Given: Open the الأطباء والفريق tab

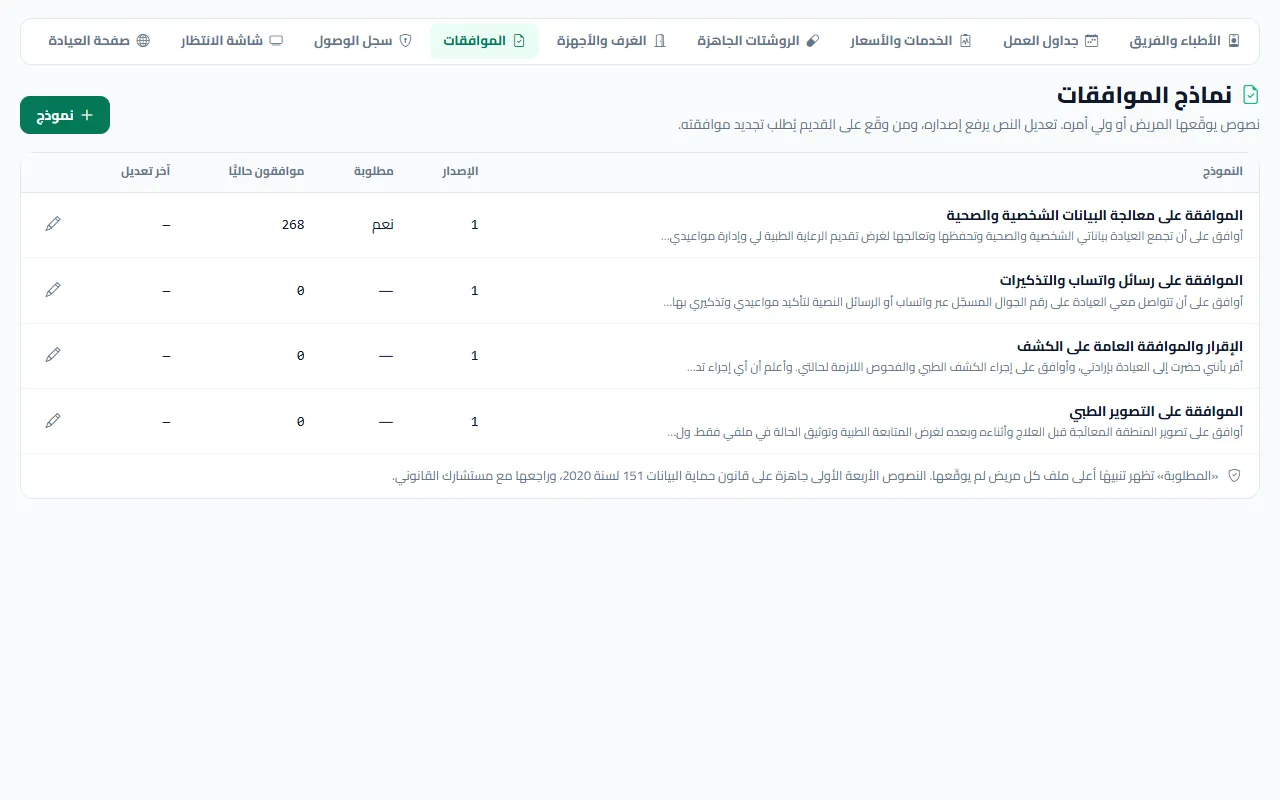Looking at the screenshot, I should [1185, 41].
